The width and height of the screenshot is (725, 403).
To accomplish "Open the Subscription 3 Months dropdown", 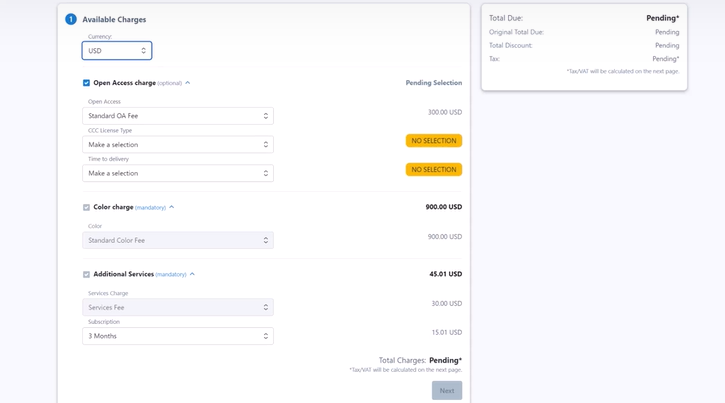I will coord(178,336).
